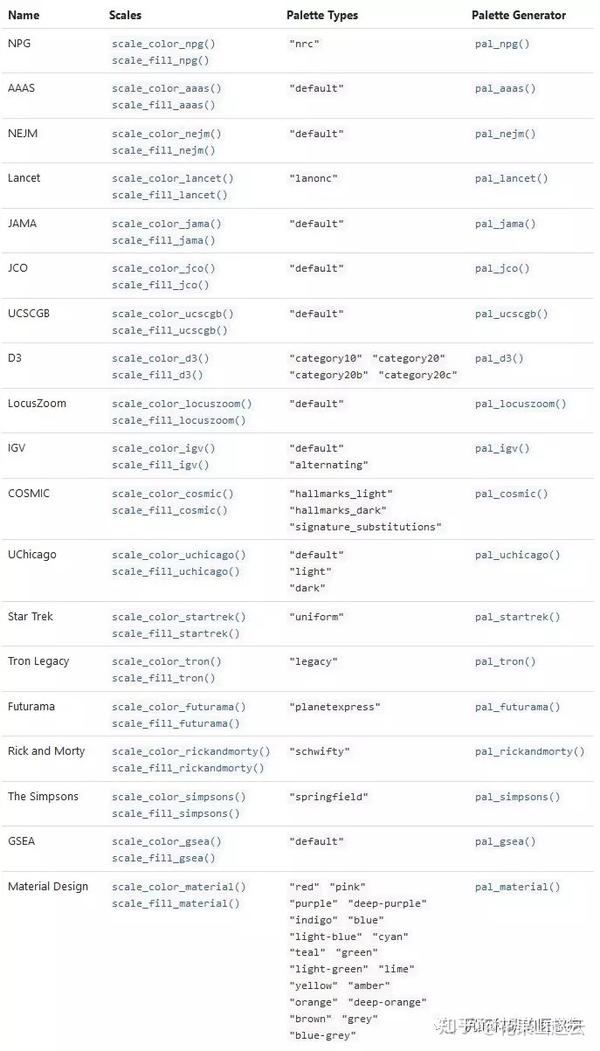
Task: Click the Palette Generator column header
Action: click(x=518, y=15)
